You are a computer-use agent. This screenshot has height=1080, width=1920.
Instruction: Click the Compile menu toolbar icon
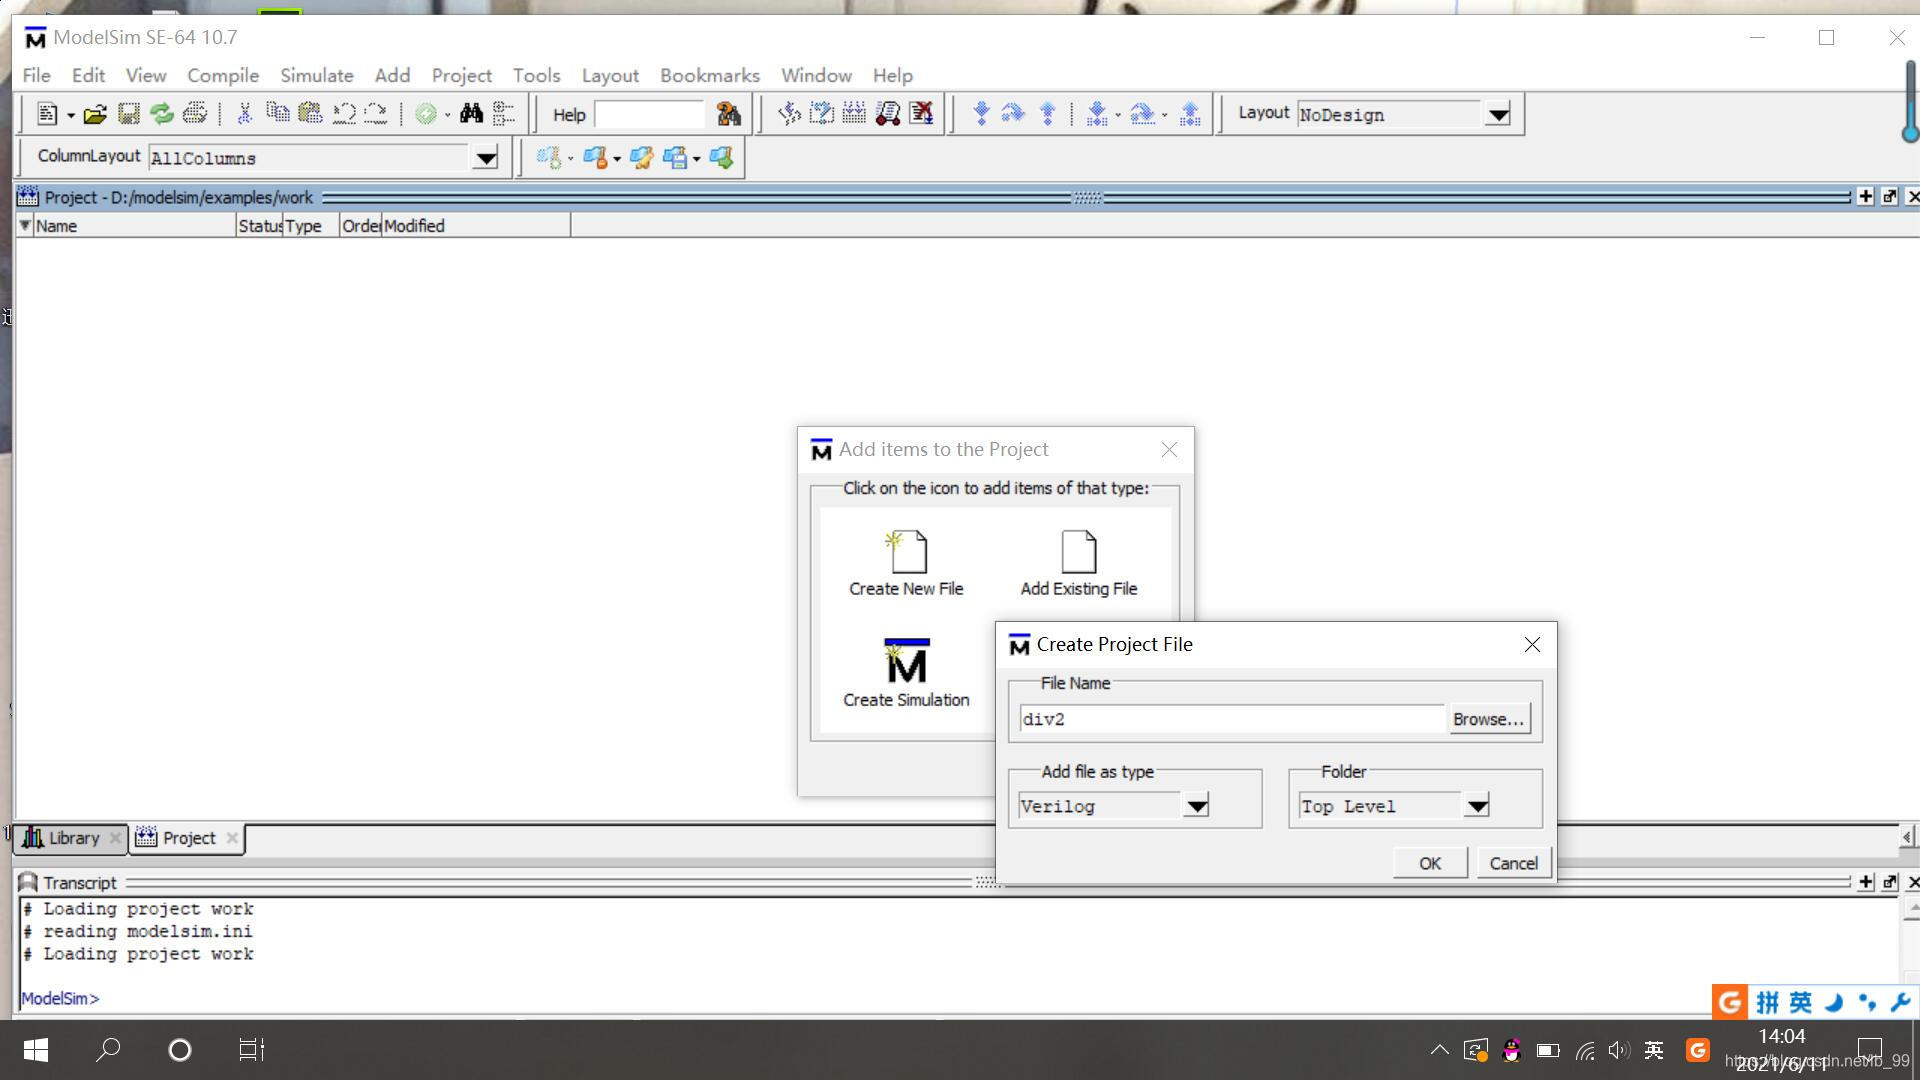(222, 75)
